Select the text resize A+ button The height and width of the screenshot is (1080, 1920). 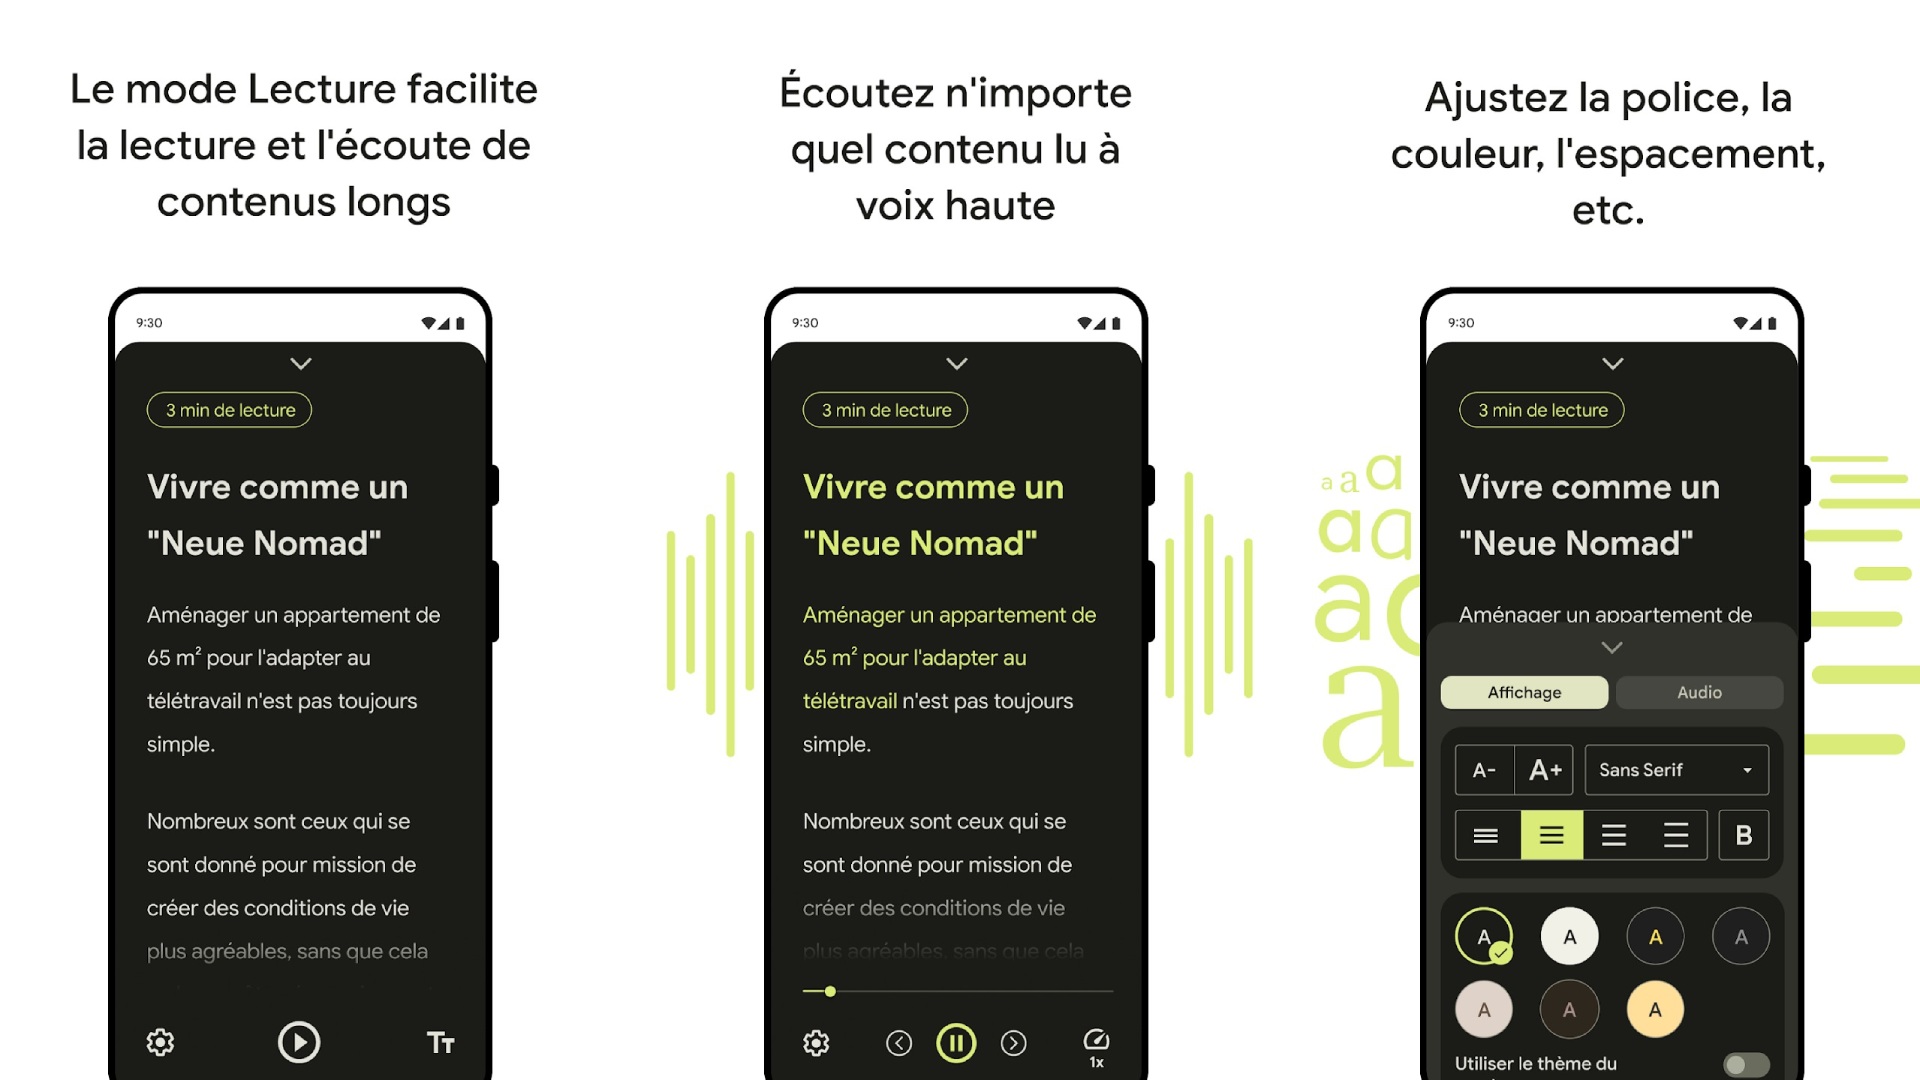[1544, 769]
